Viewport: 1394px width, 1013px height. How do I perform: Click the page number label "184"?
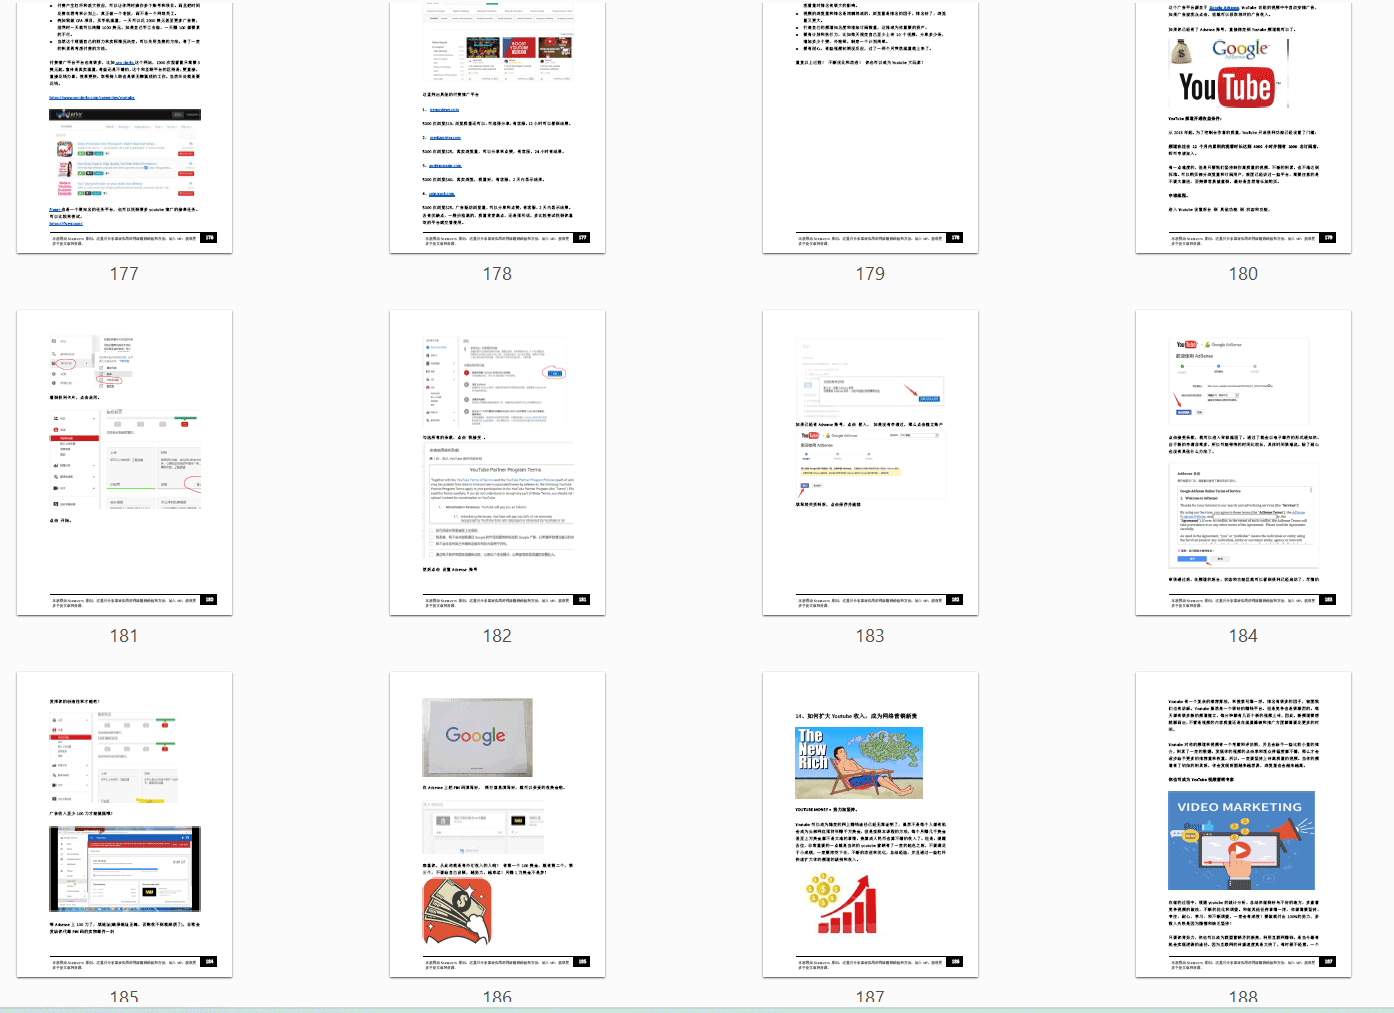click(x=1243, y=636)
